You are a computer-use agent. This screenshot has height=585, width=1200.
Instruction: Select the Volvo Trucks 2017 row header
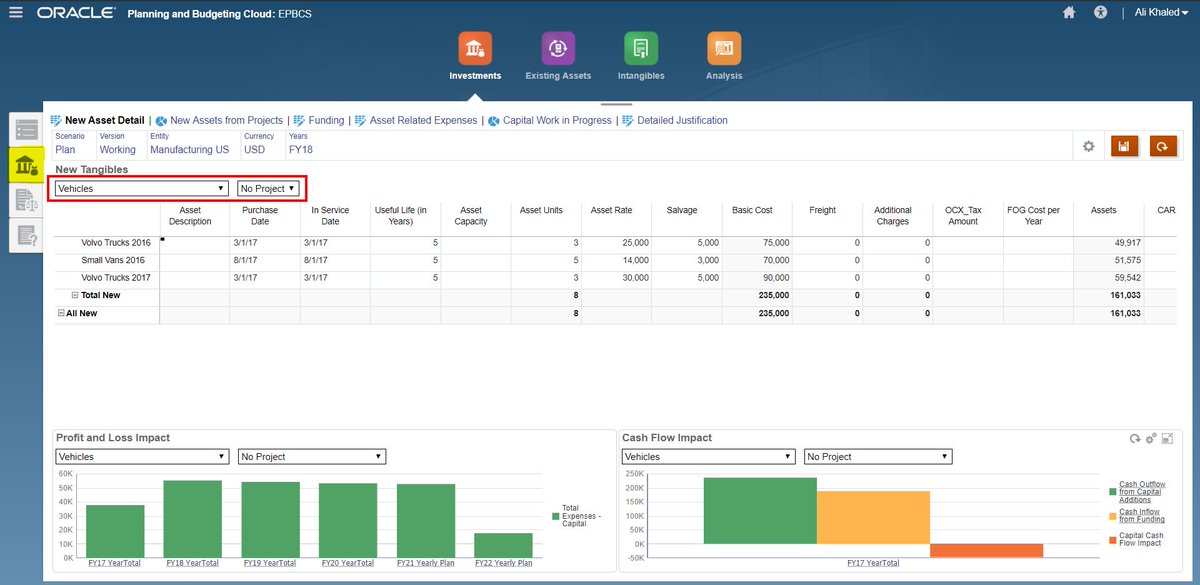106,277
